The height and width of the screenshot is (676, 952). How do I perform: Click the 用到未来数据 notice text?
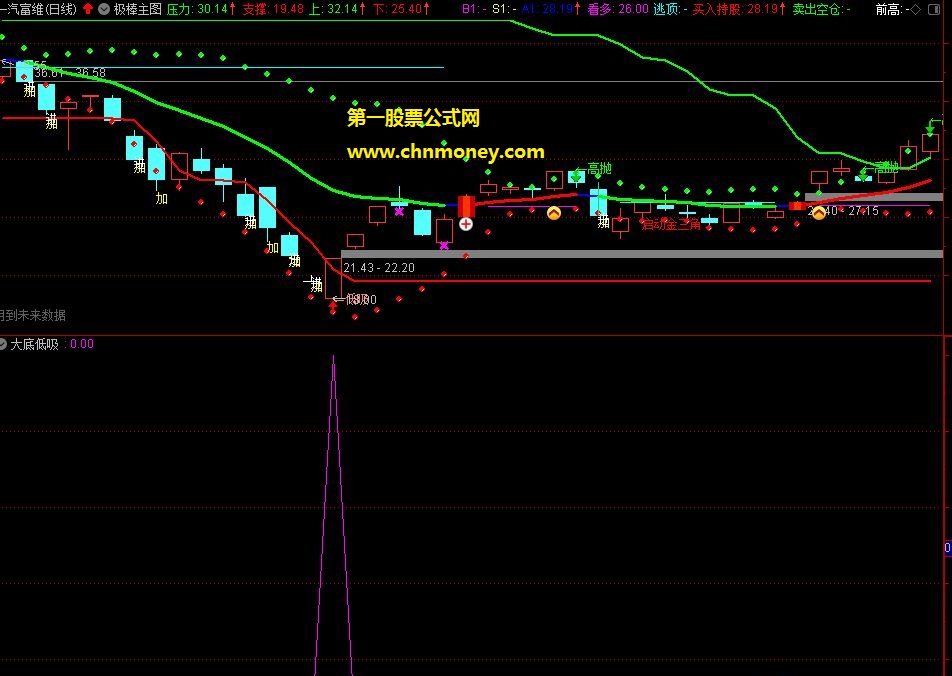click(33, 315)
